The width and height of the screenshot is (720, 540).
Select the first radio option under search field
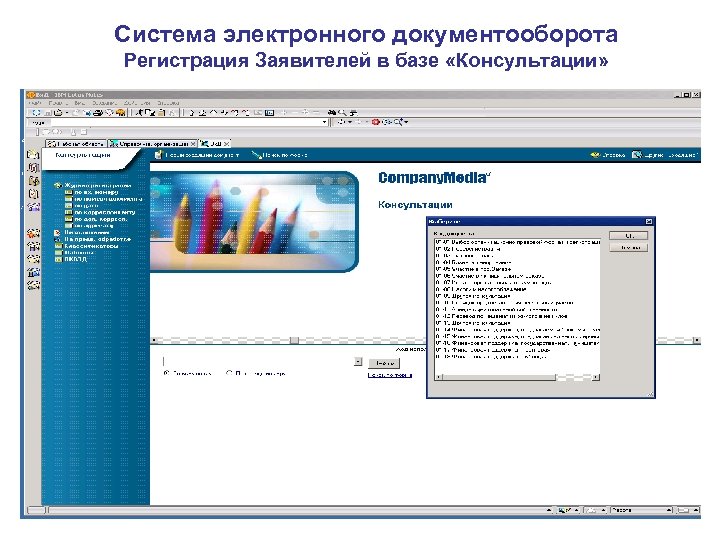point(167,373)
